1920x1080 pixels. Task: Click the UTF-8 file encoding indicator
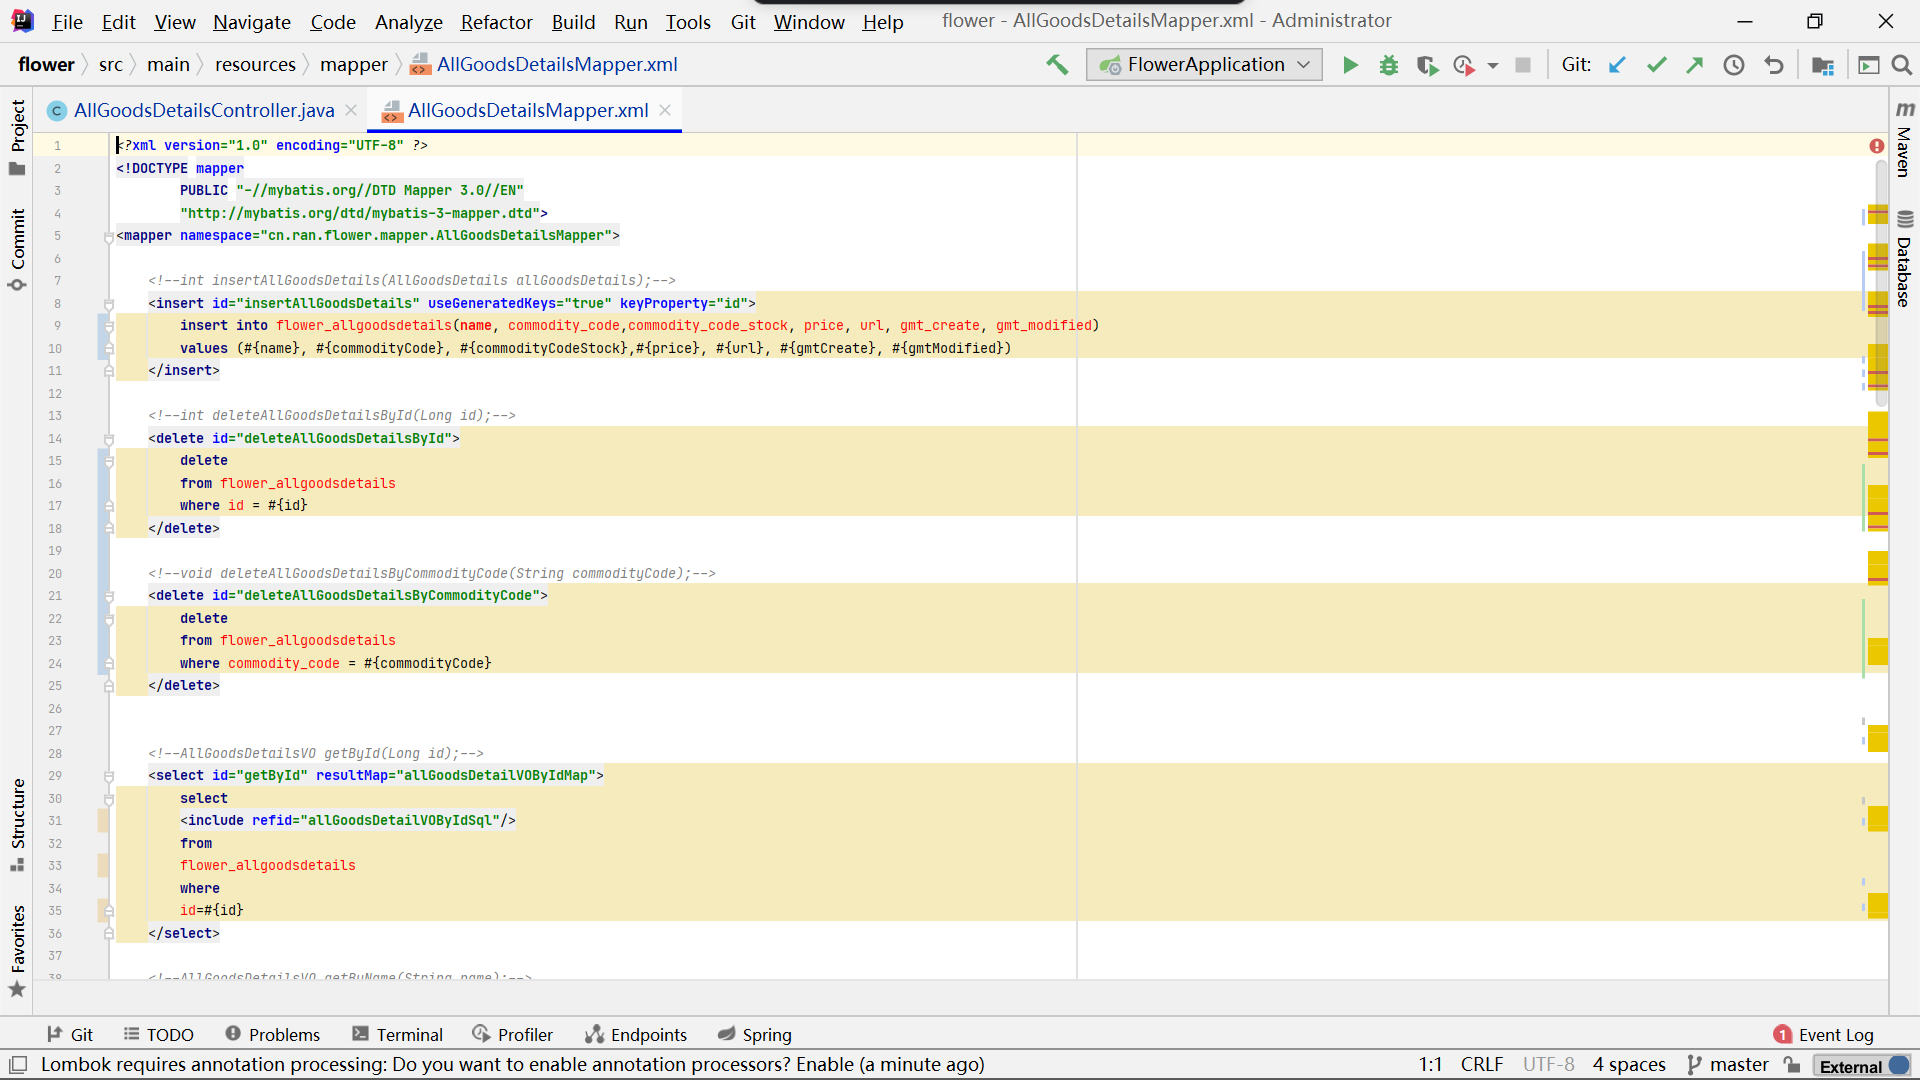(1548, 1065)
